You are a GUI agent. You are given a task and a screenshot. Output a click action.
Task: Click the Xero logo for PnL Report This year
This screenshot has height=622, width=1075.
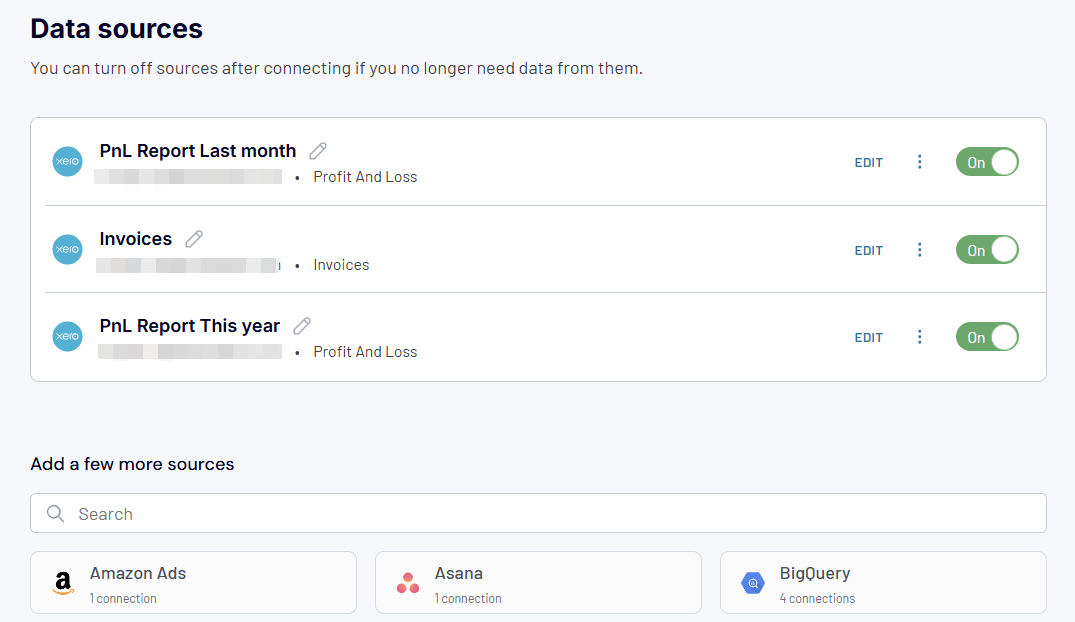67,337
